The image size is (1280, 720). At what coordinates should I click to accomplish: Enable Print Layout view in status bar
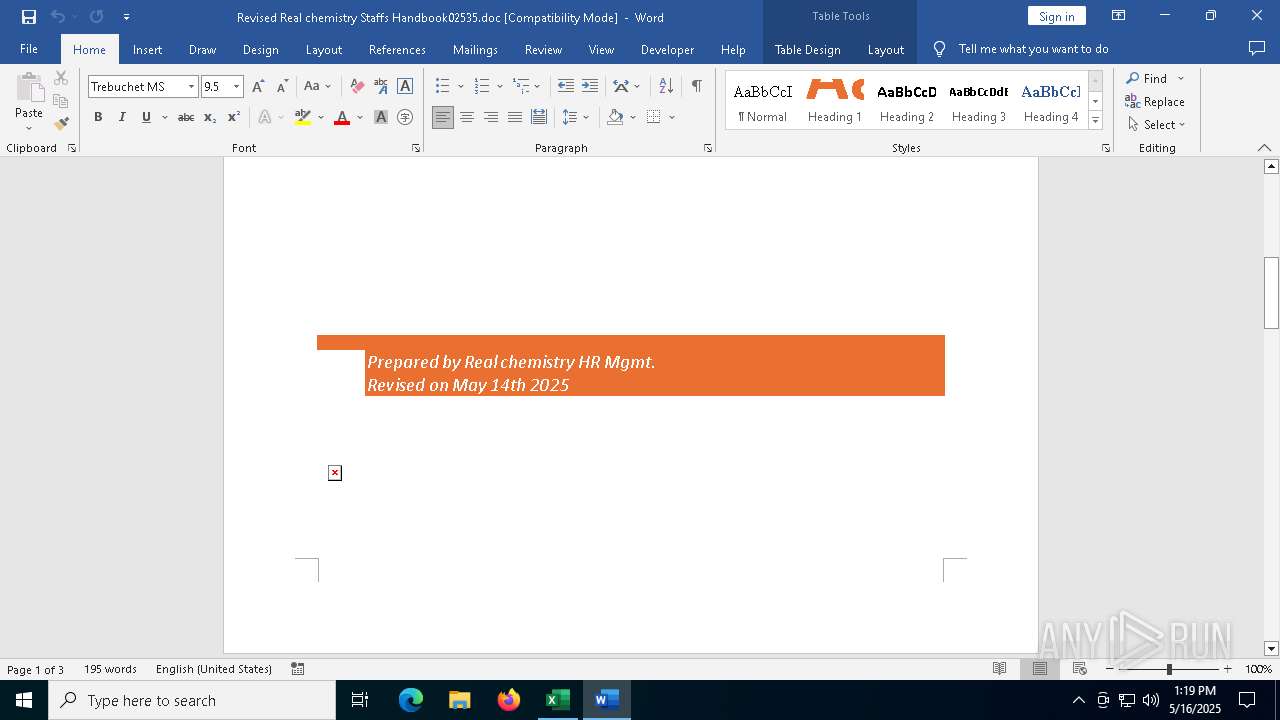point(1040,669)
